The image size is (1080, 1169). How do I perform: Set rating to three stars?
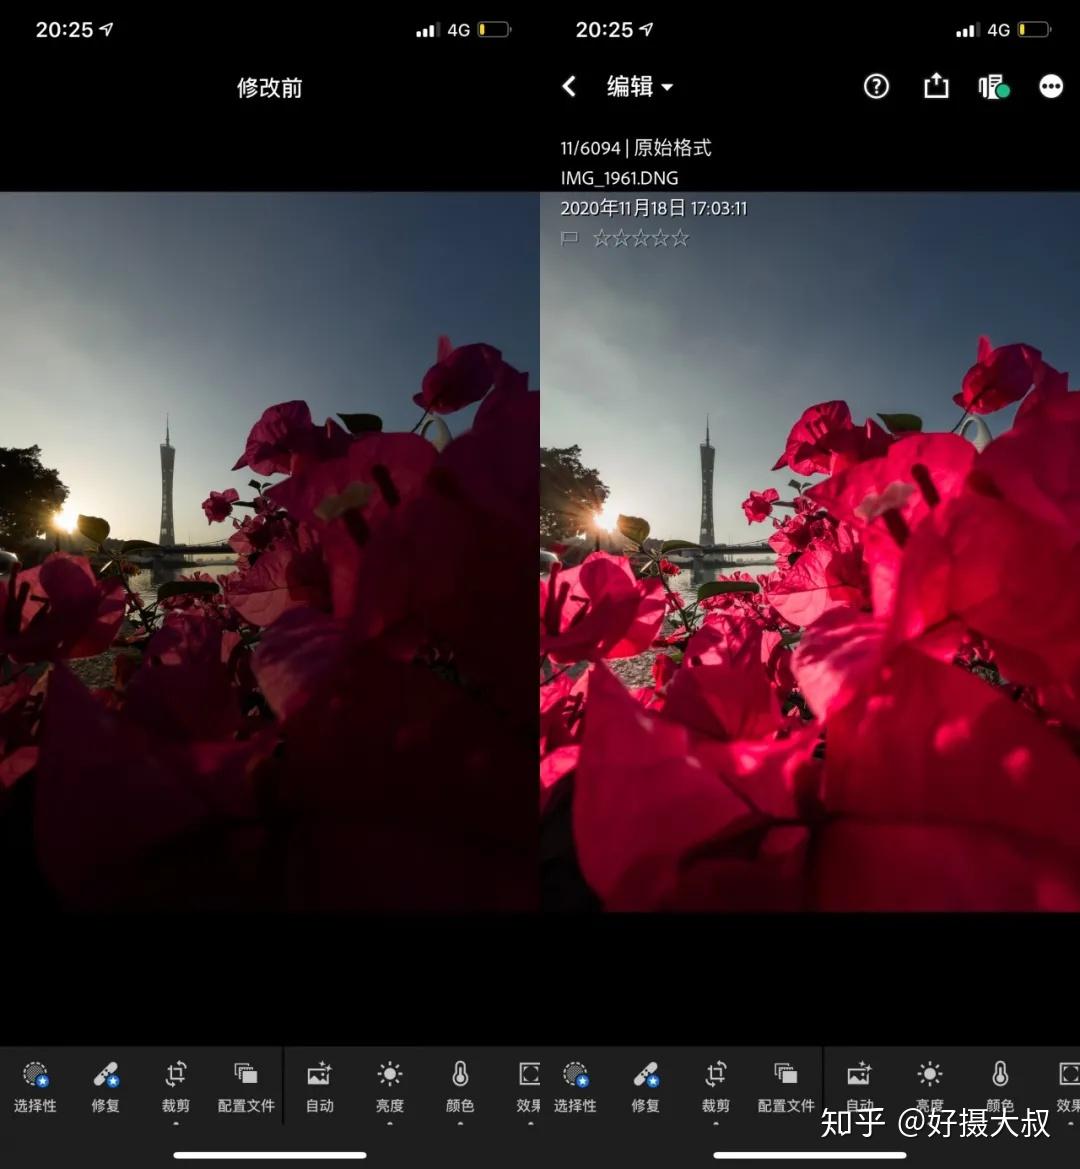click(x=641, y=239)
